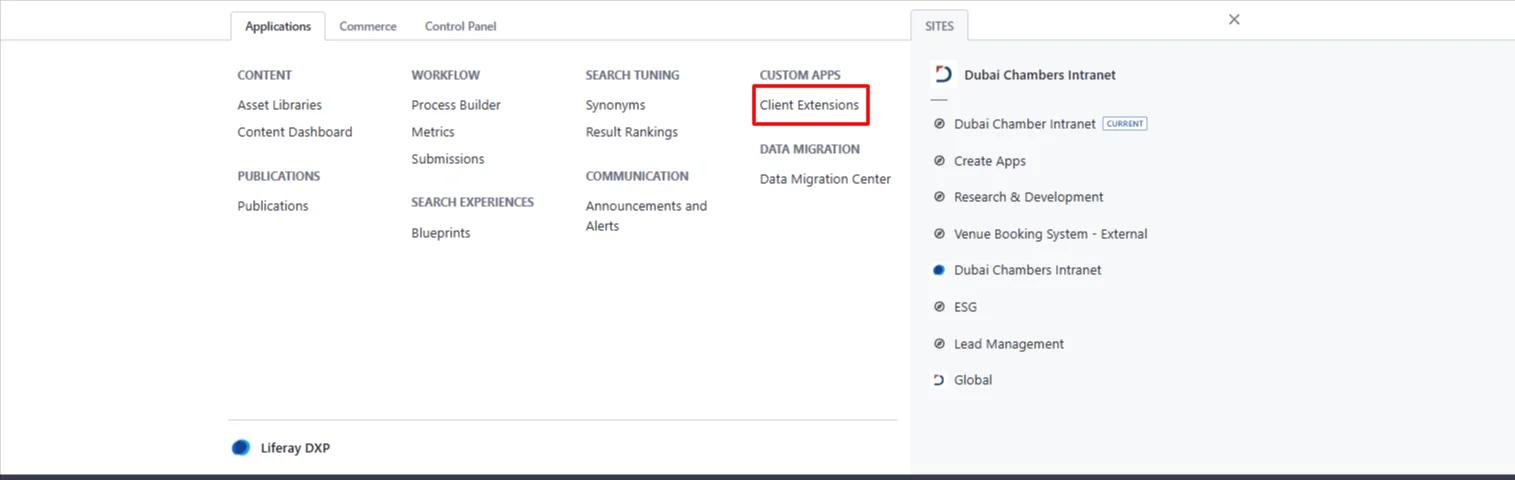Select the Dubai Chamber Intranet current site
The height and width of the screenshot is (480, 1515).
tap(1024, 124)
